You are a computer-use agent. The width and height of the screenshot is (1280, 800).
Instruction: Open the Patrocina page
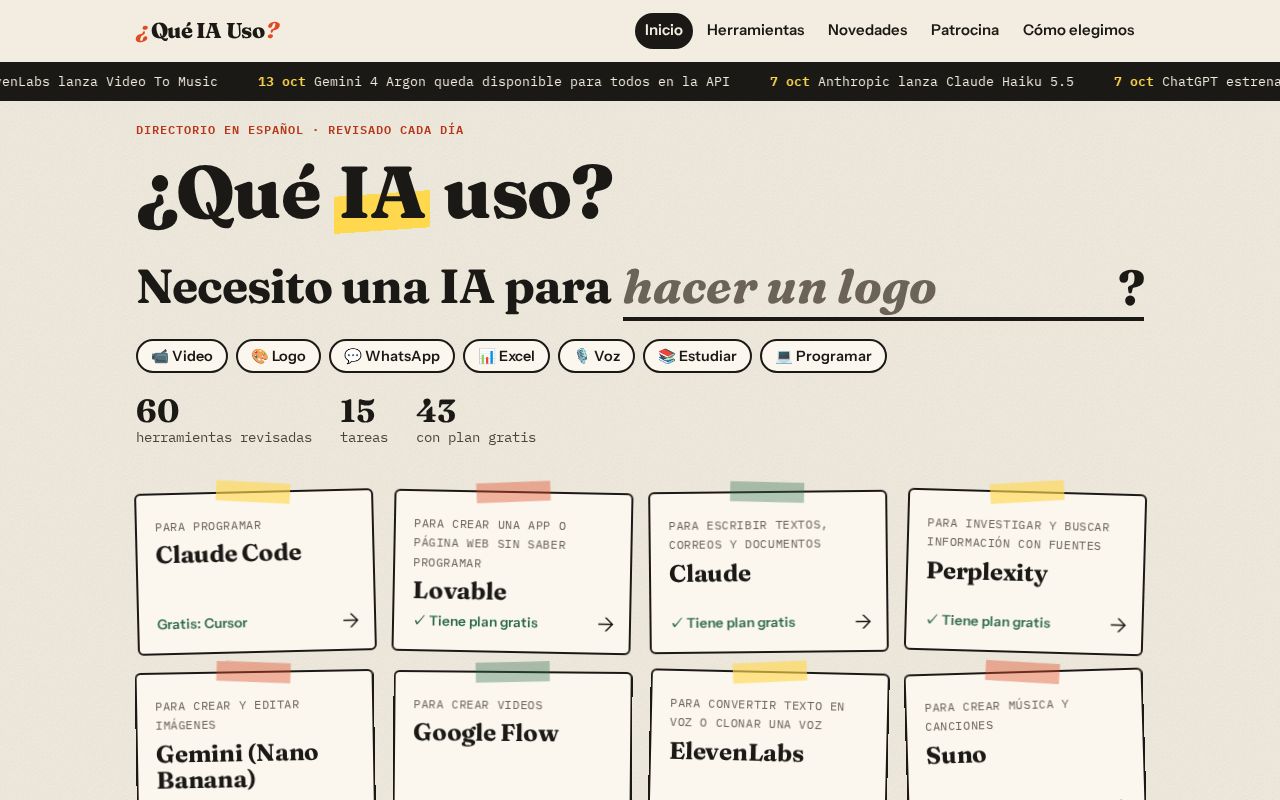coord(964,31)
